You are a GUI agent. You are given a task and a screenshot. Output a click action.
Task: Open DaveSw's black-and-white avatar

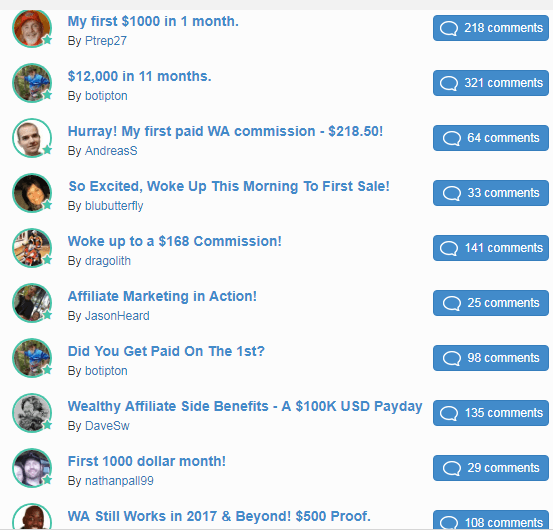(32, 413)
